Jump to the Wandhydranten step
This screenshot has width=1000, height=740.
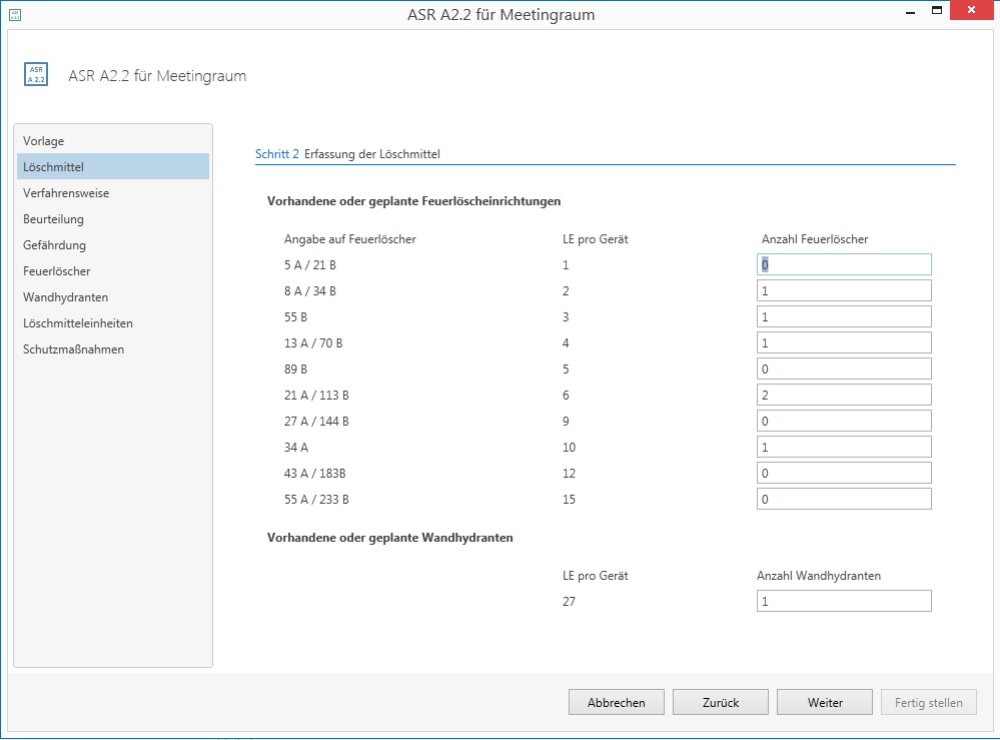pyautogui.click(x=65, y=297)
